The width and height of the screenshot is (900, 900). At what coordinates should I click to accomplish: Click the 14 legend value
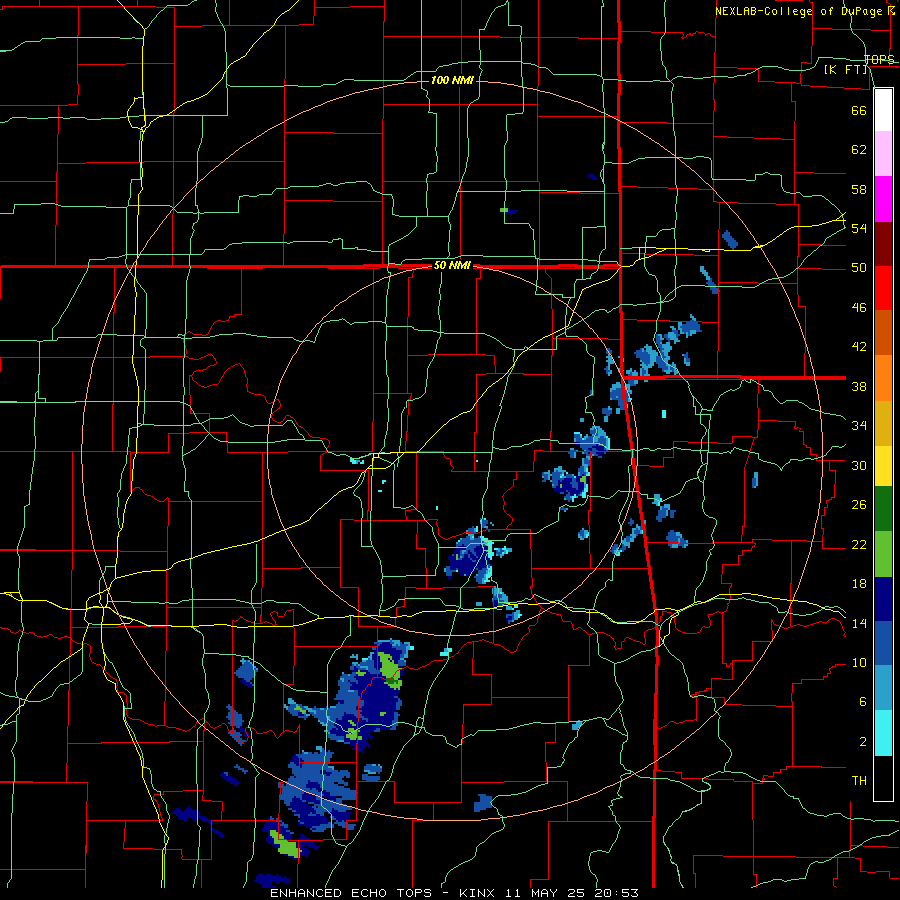[859, 623]
